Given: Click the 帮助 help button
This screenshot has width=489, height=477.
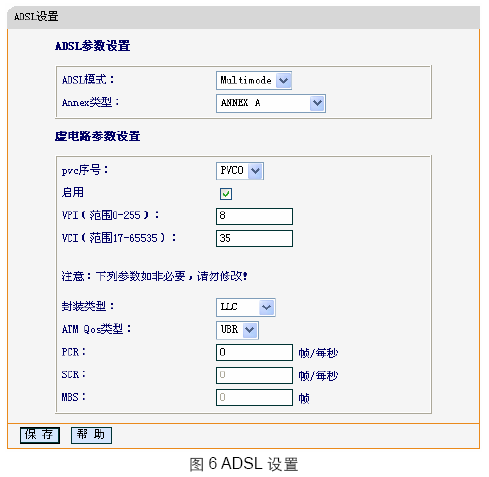Looking at the screenshot, I should pos(91,435).
